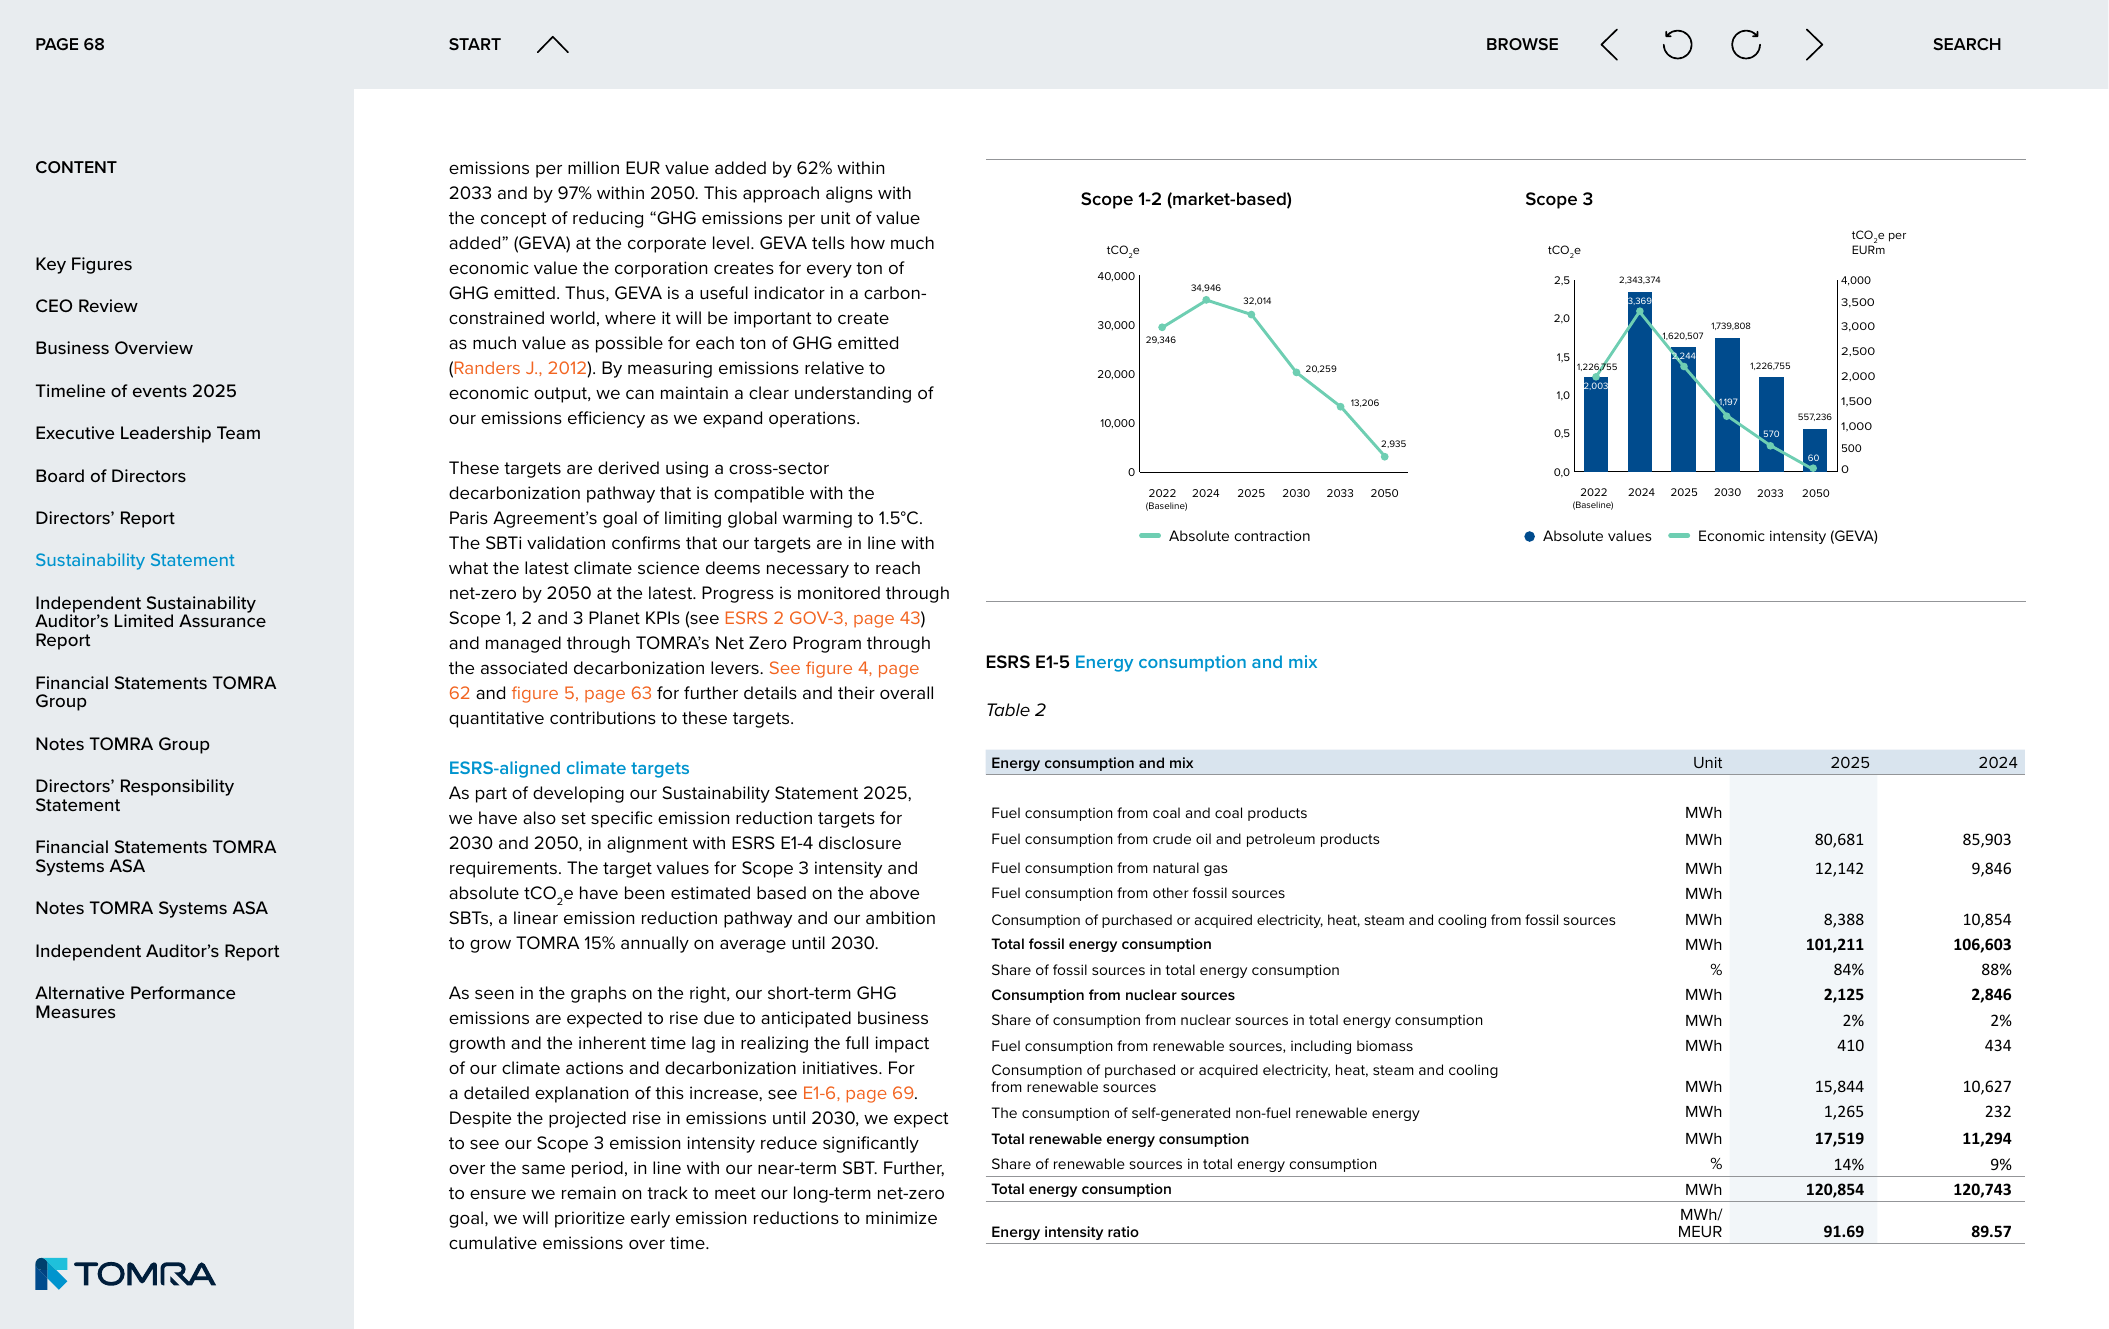
Task: Follow ESRS 2 GOV-3, page 43 link
Action: (x=822, y=618)
